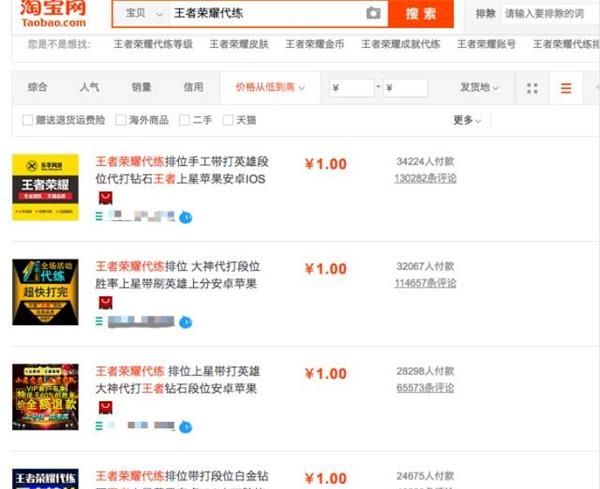Click red badge icon under first listing
The width and height of the screenshot is (600, 489).
[x=105, y=198]
